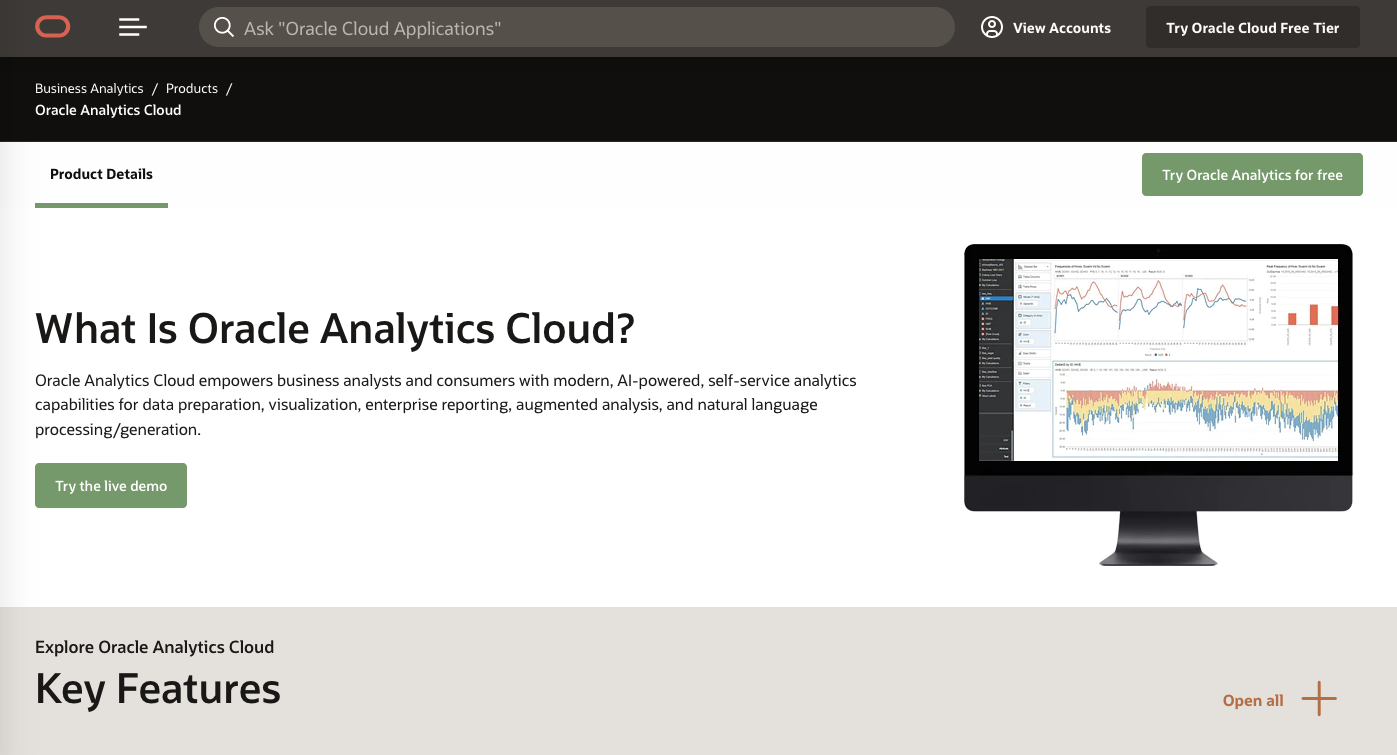Open the Business Analytics breadcrumb link
1397x755 pixels.
pyautogui.click(x=89, y=88)
